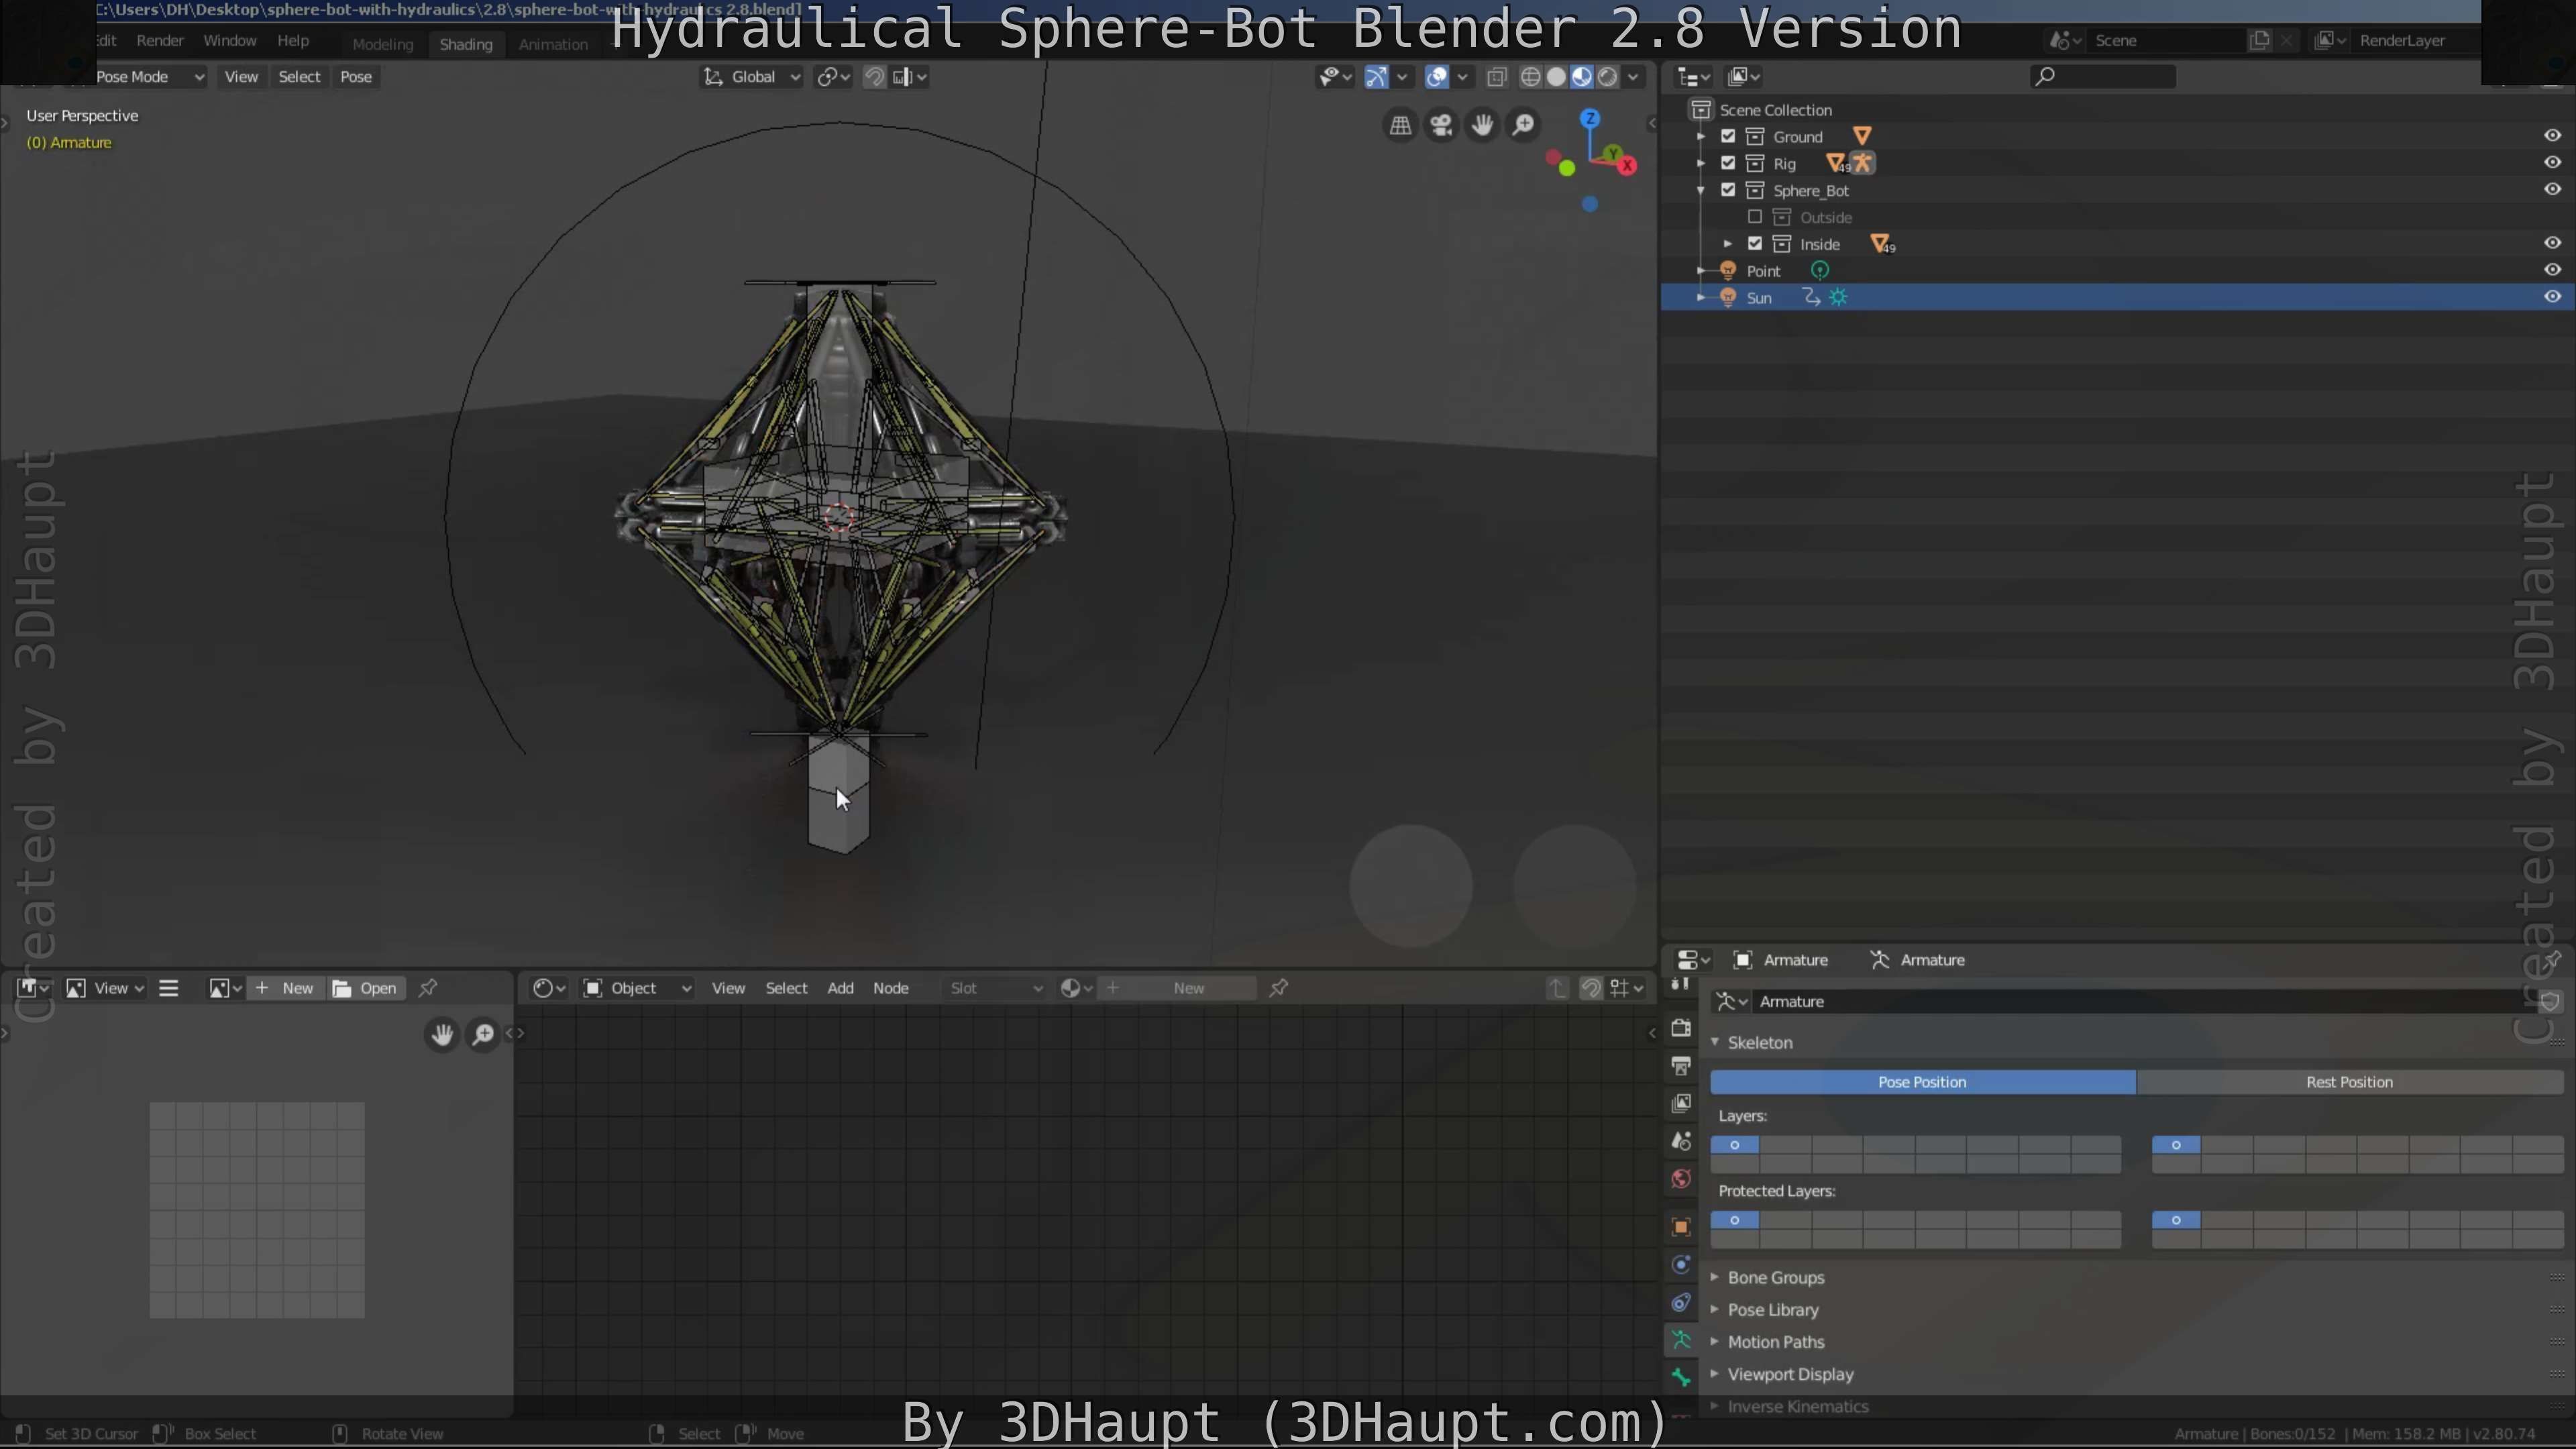Hide the Sun light in viewport

(2552, 297)
